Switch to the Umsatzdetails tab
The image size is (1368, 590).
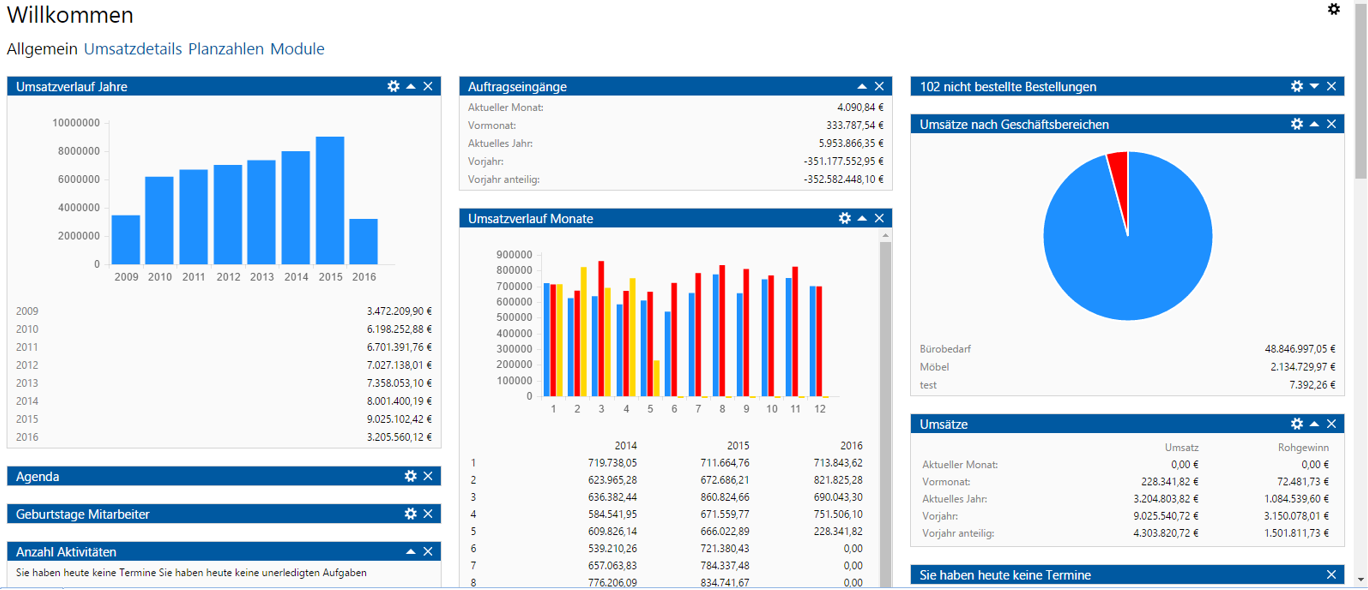133,49
